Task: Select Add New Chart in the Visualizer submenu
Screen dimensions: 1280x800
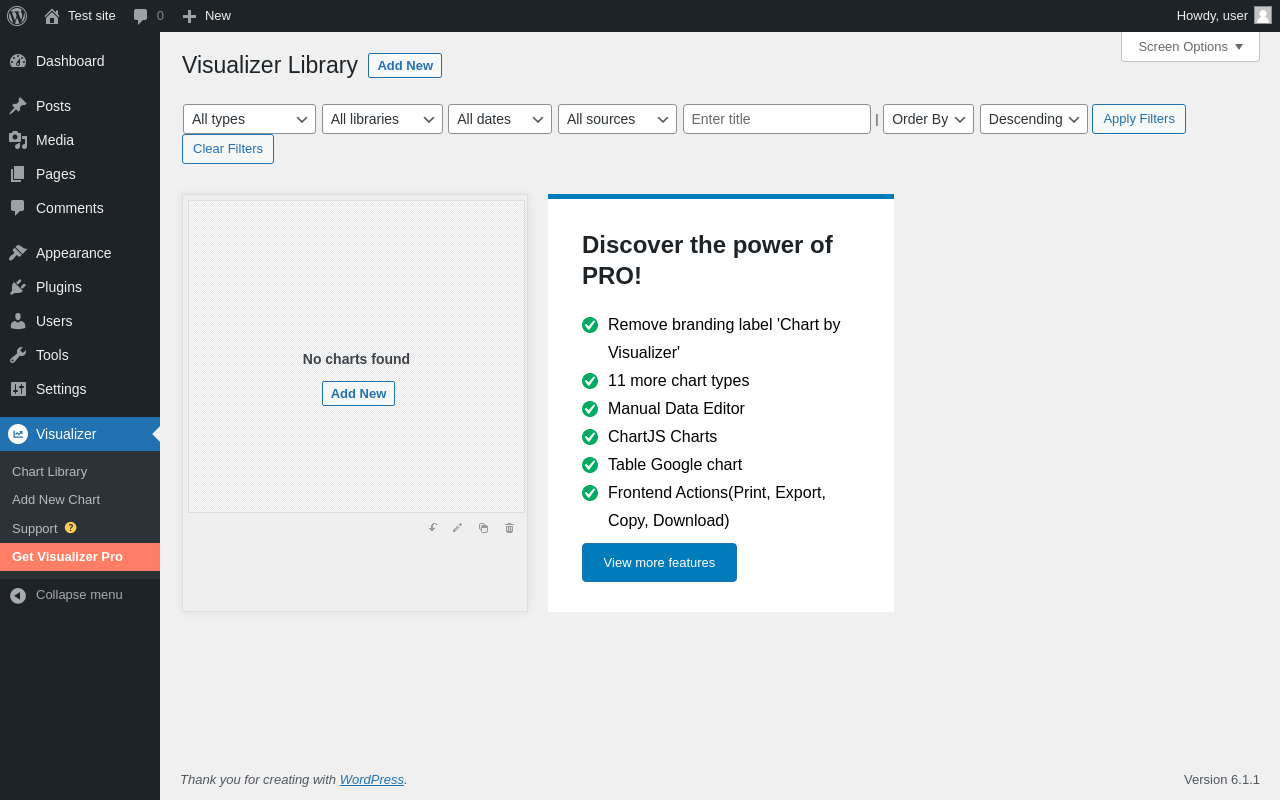Action: pyautogui.click(x=80, y=500)
